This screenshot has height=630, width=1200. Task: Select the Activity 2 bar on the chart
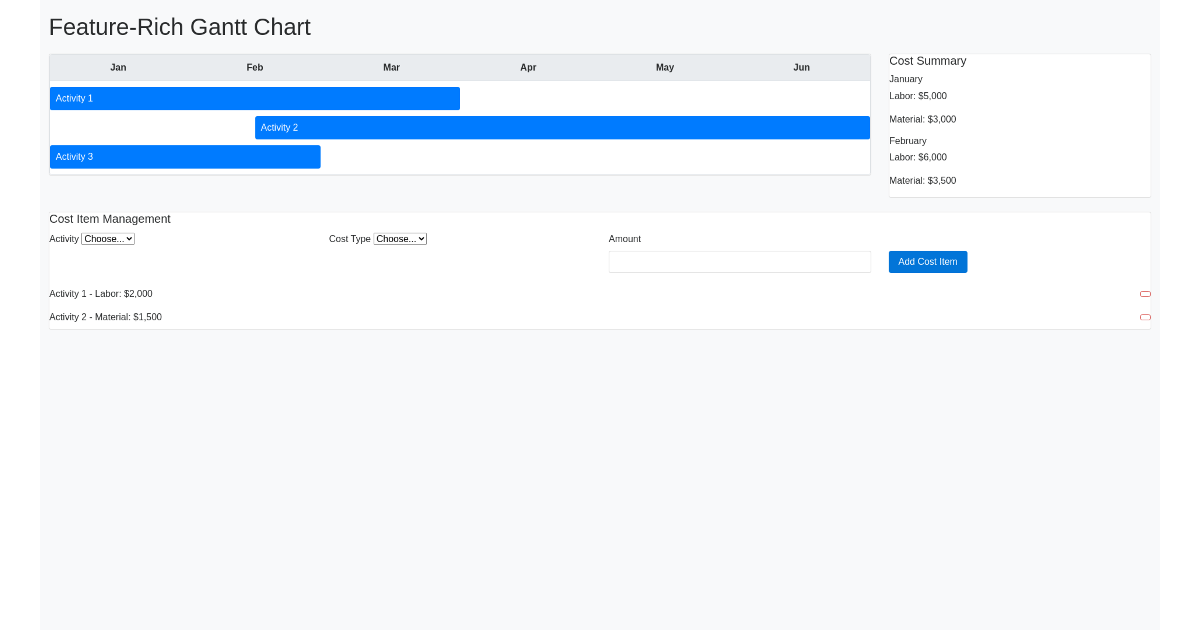pos(560,127)
